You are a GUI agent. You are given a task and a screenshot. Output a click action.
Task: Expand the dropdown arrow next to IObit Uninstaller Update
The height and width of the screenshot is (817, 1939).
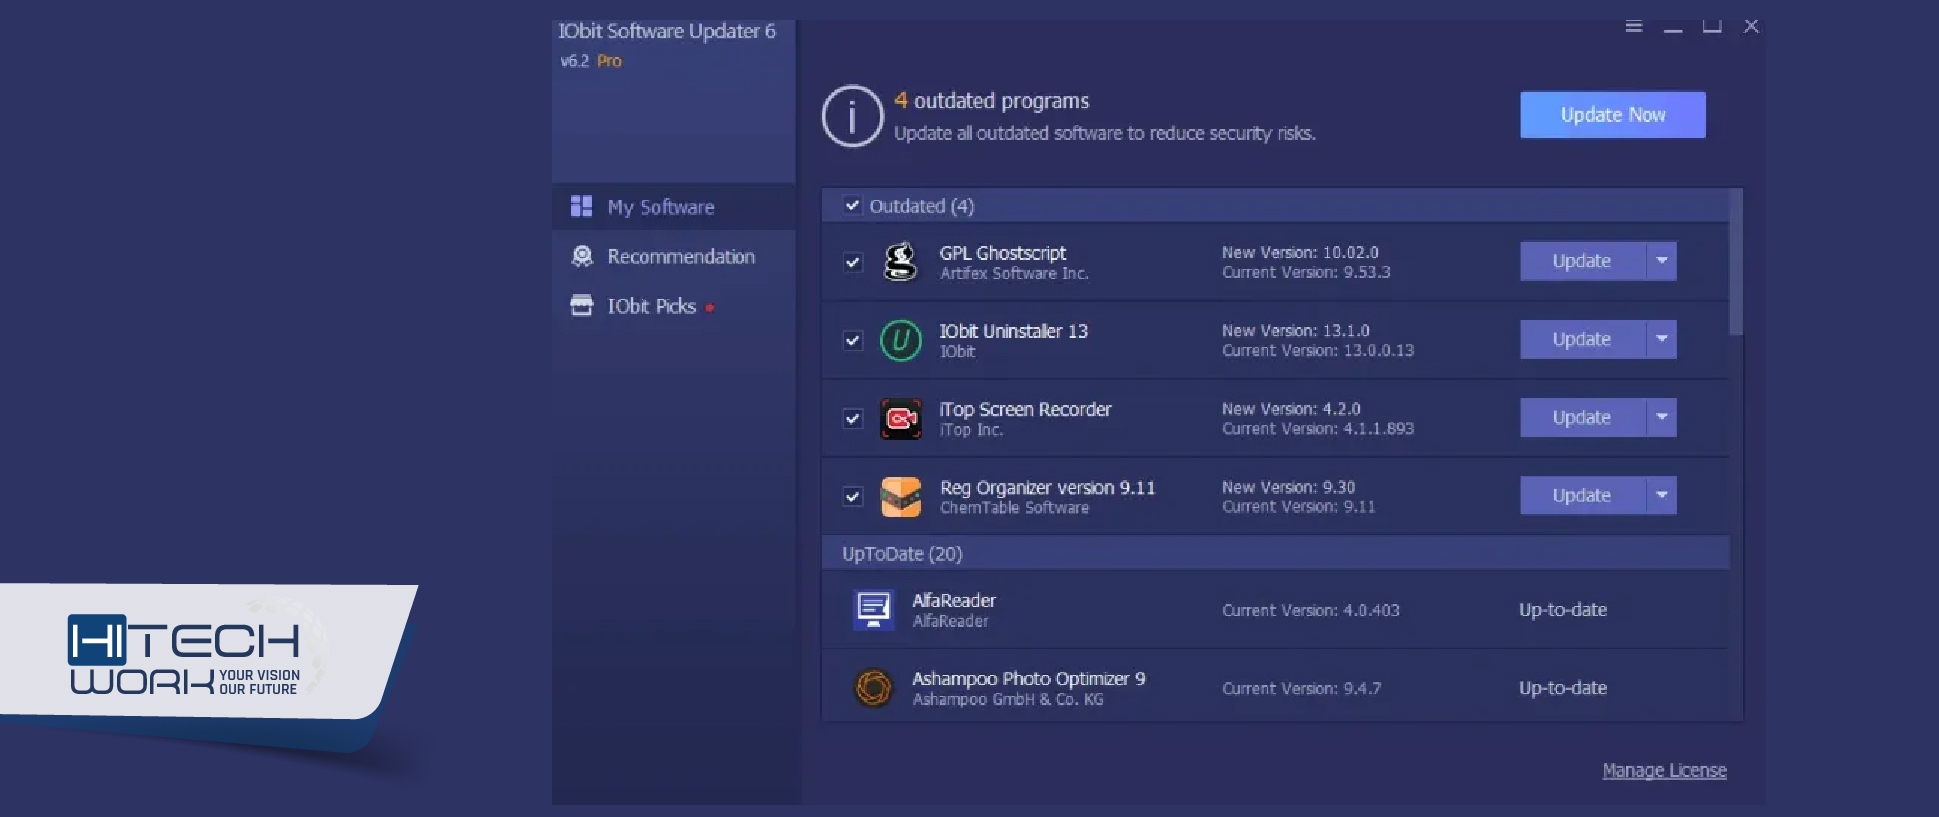pos(1661,339)
